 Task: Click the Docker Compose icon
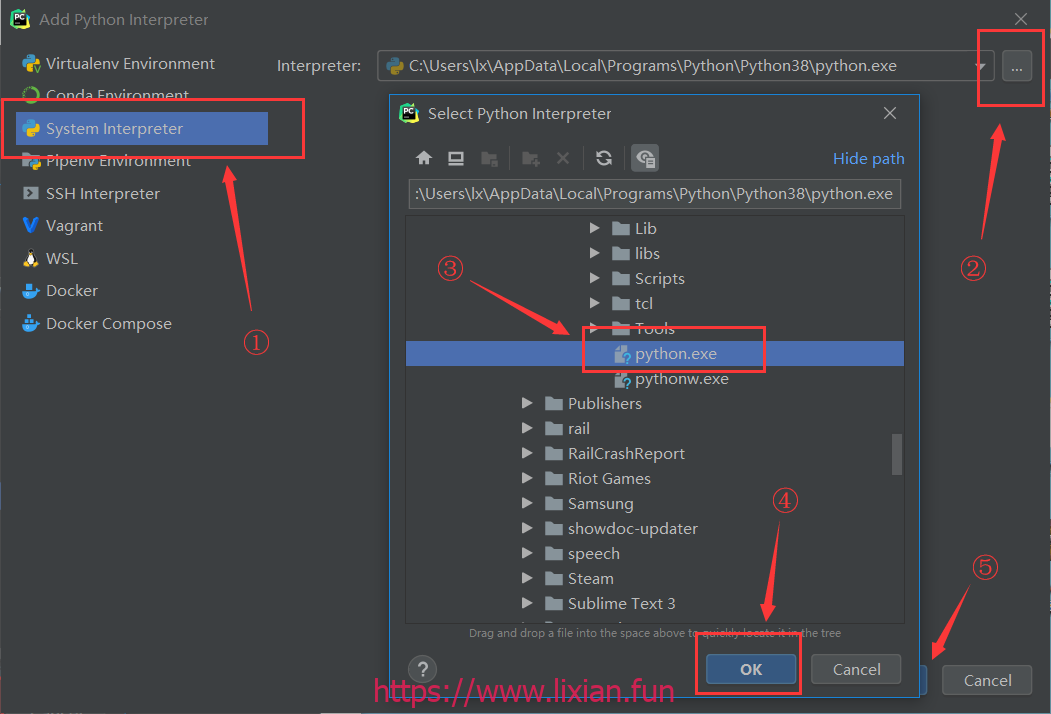point(31,323)
